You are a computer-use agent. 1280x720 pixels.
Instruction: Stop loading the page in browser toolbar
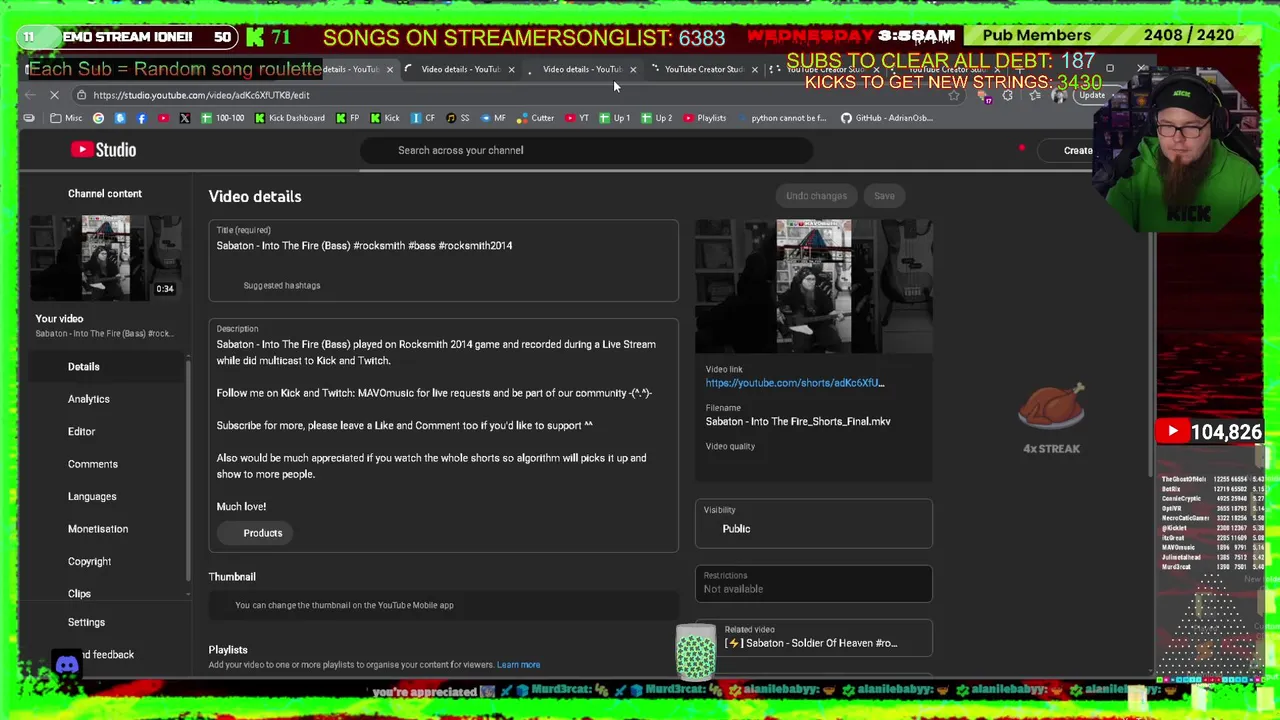pos(54,95)
